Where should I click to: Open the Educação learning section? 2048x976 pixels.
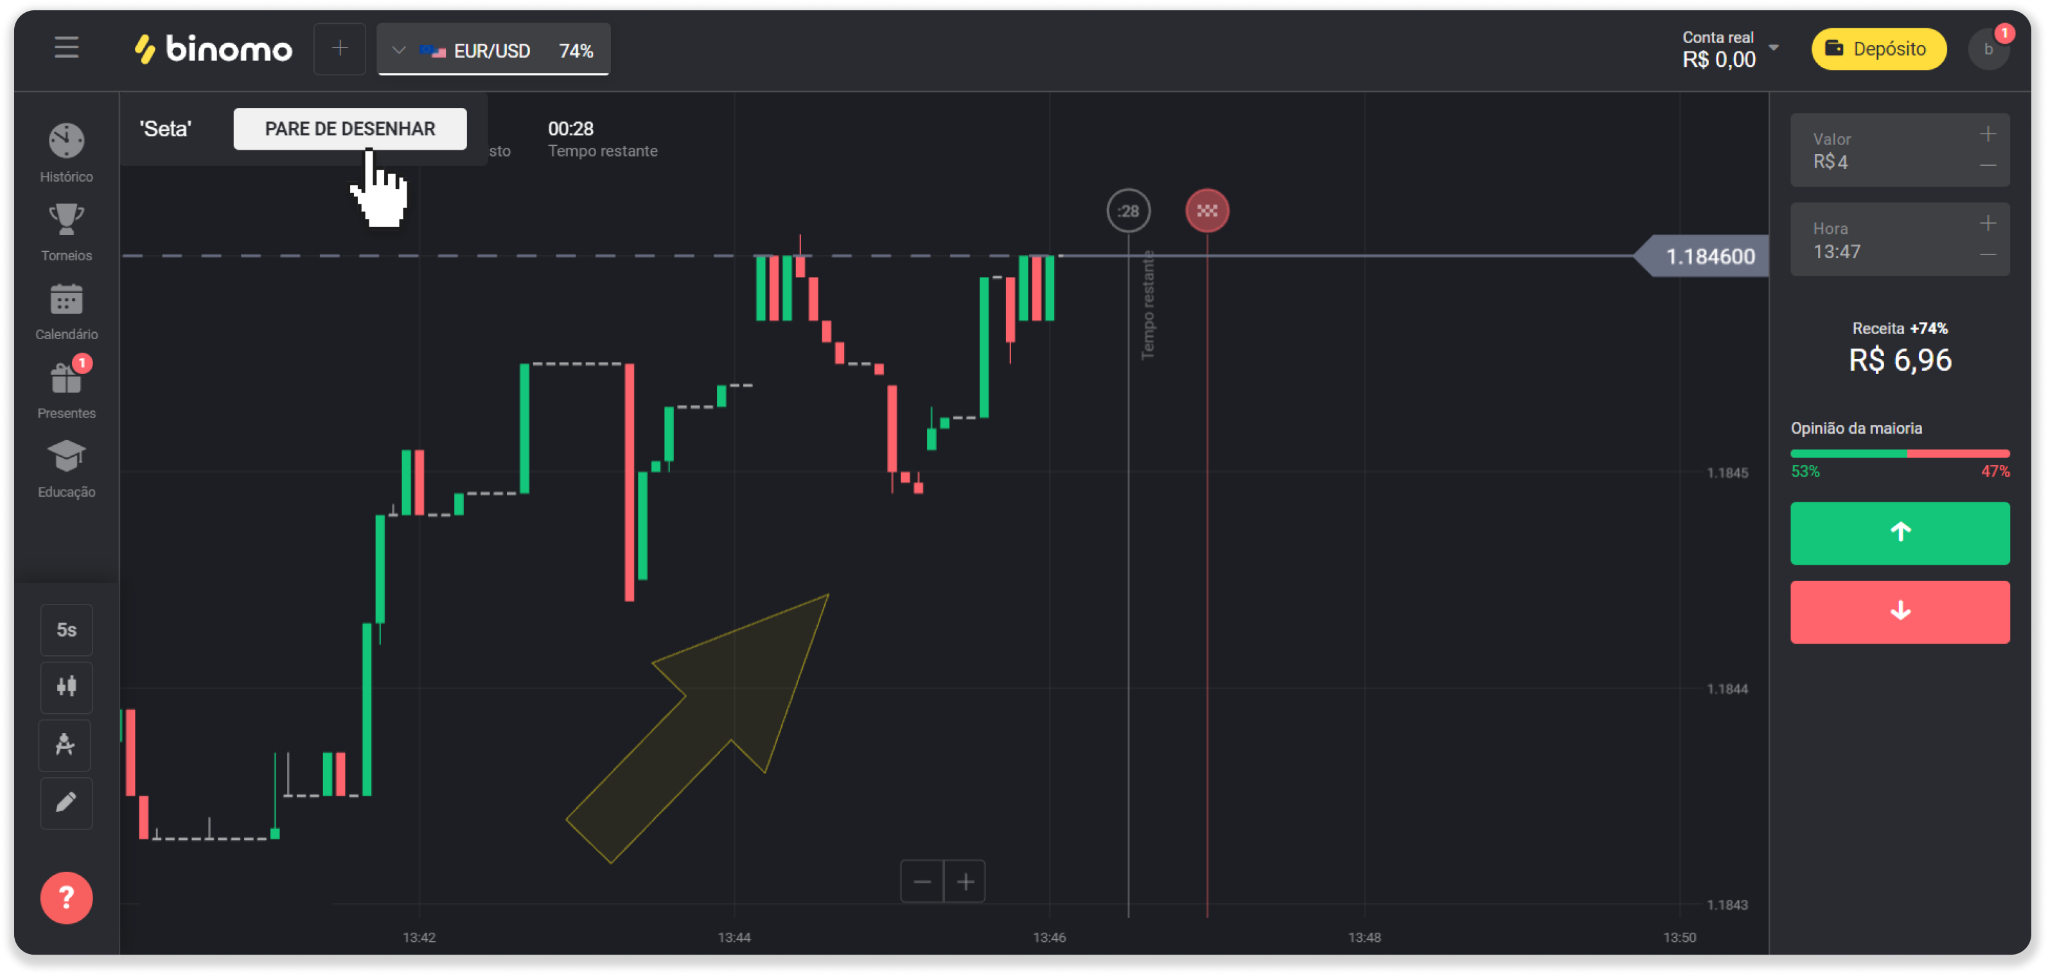(x=66, y=468)
